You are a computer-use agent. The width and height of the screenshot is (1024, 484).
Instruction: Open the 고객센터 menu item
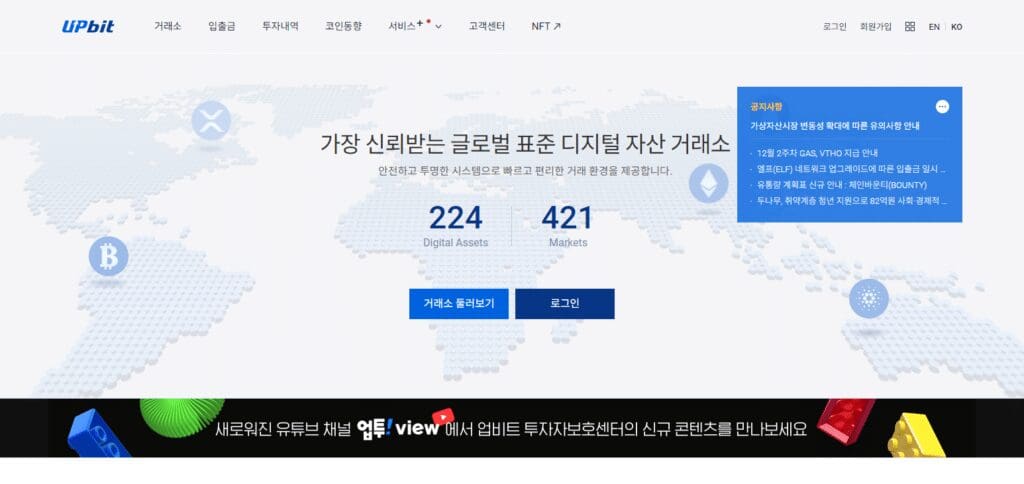tap(487, 27)
